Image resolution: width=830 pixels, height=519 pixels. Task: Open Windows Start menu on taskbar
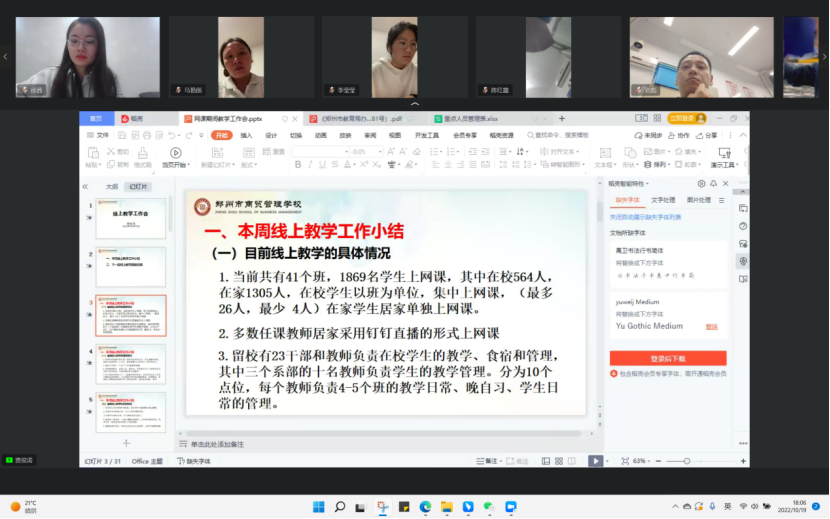pos(318,507)
